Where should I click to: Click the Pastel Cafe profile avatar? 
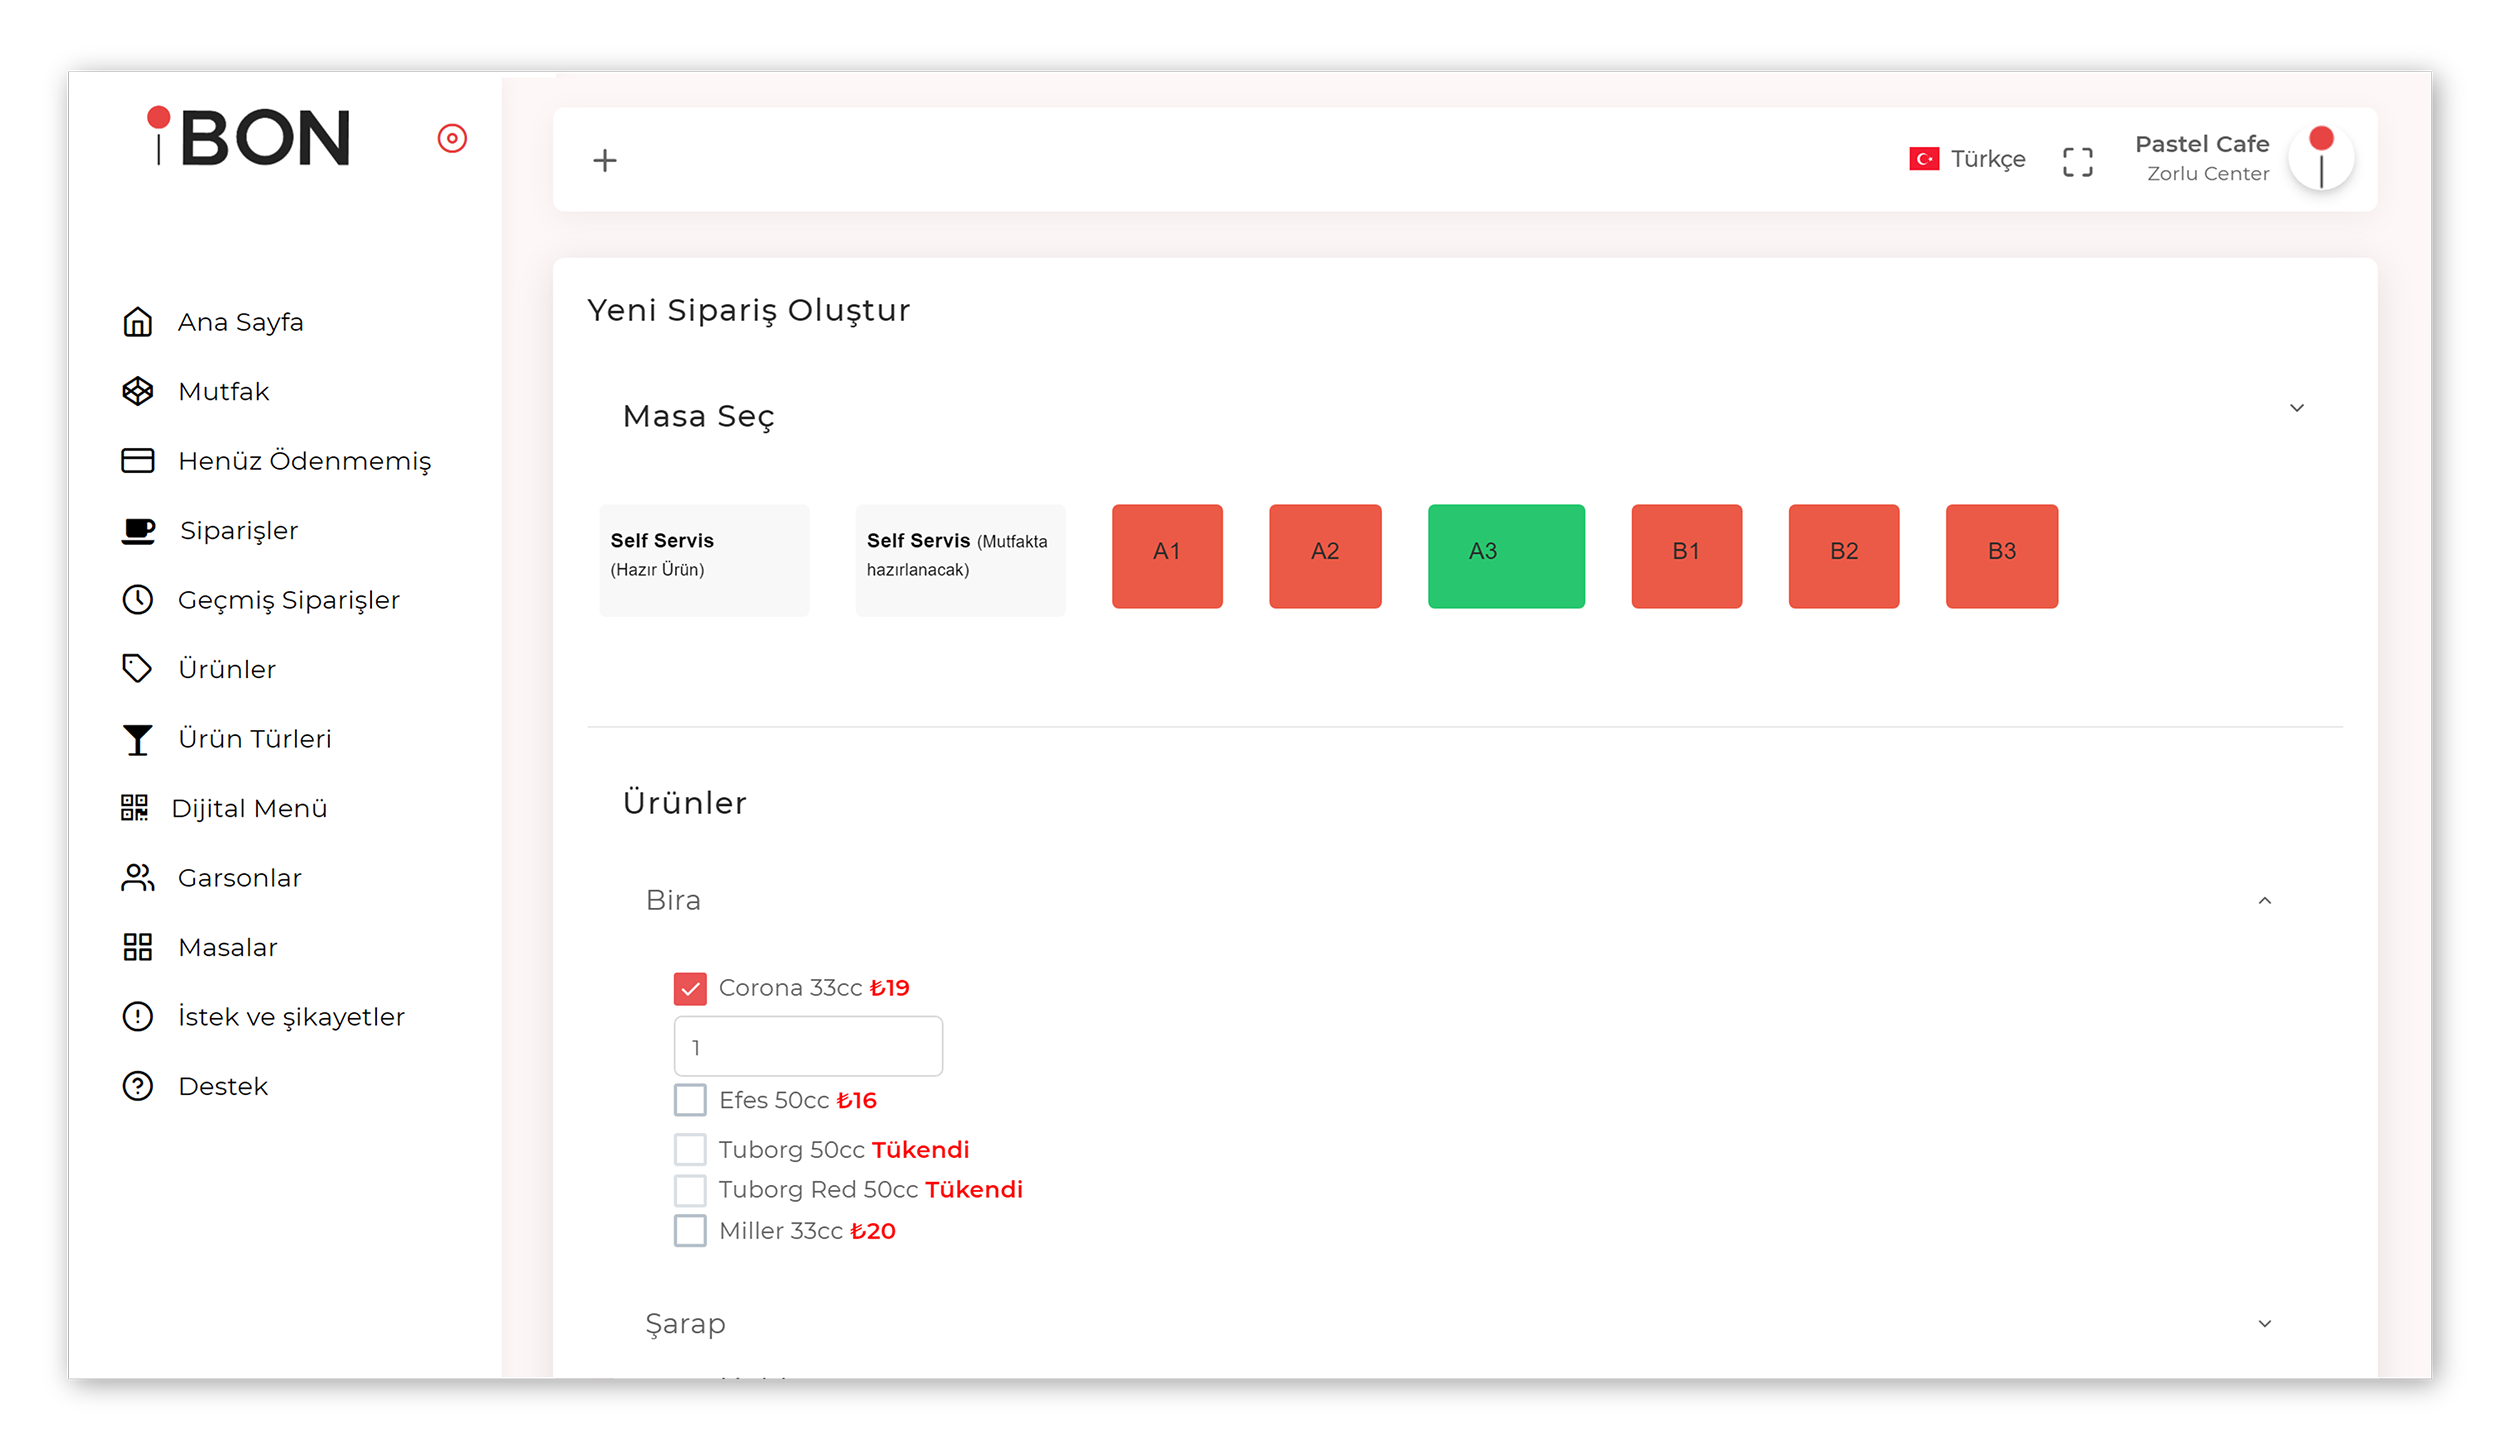(x=2320, y=158)
